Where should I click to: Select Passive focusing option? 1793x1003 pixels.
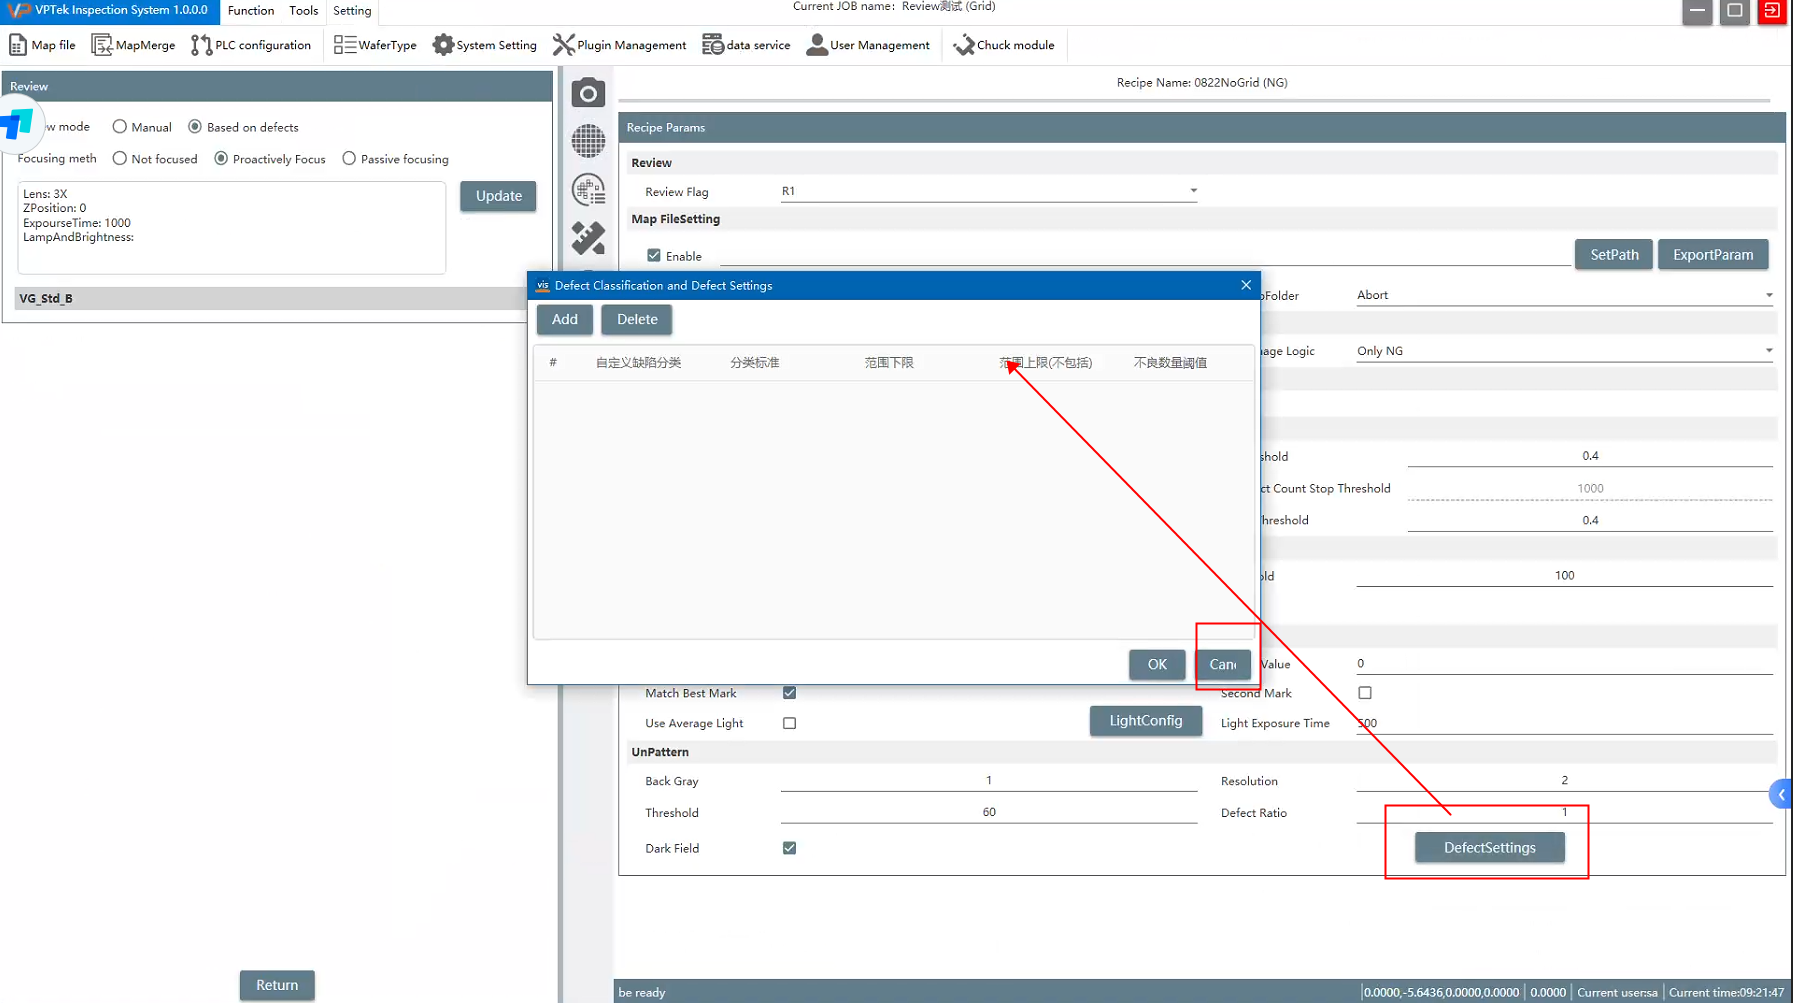tap(349, 159)
